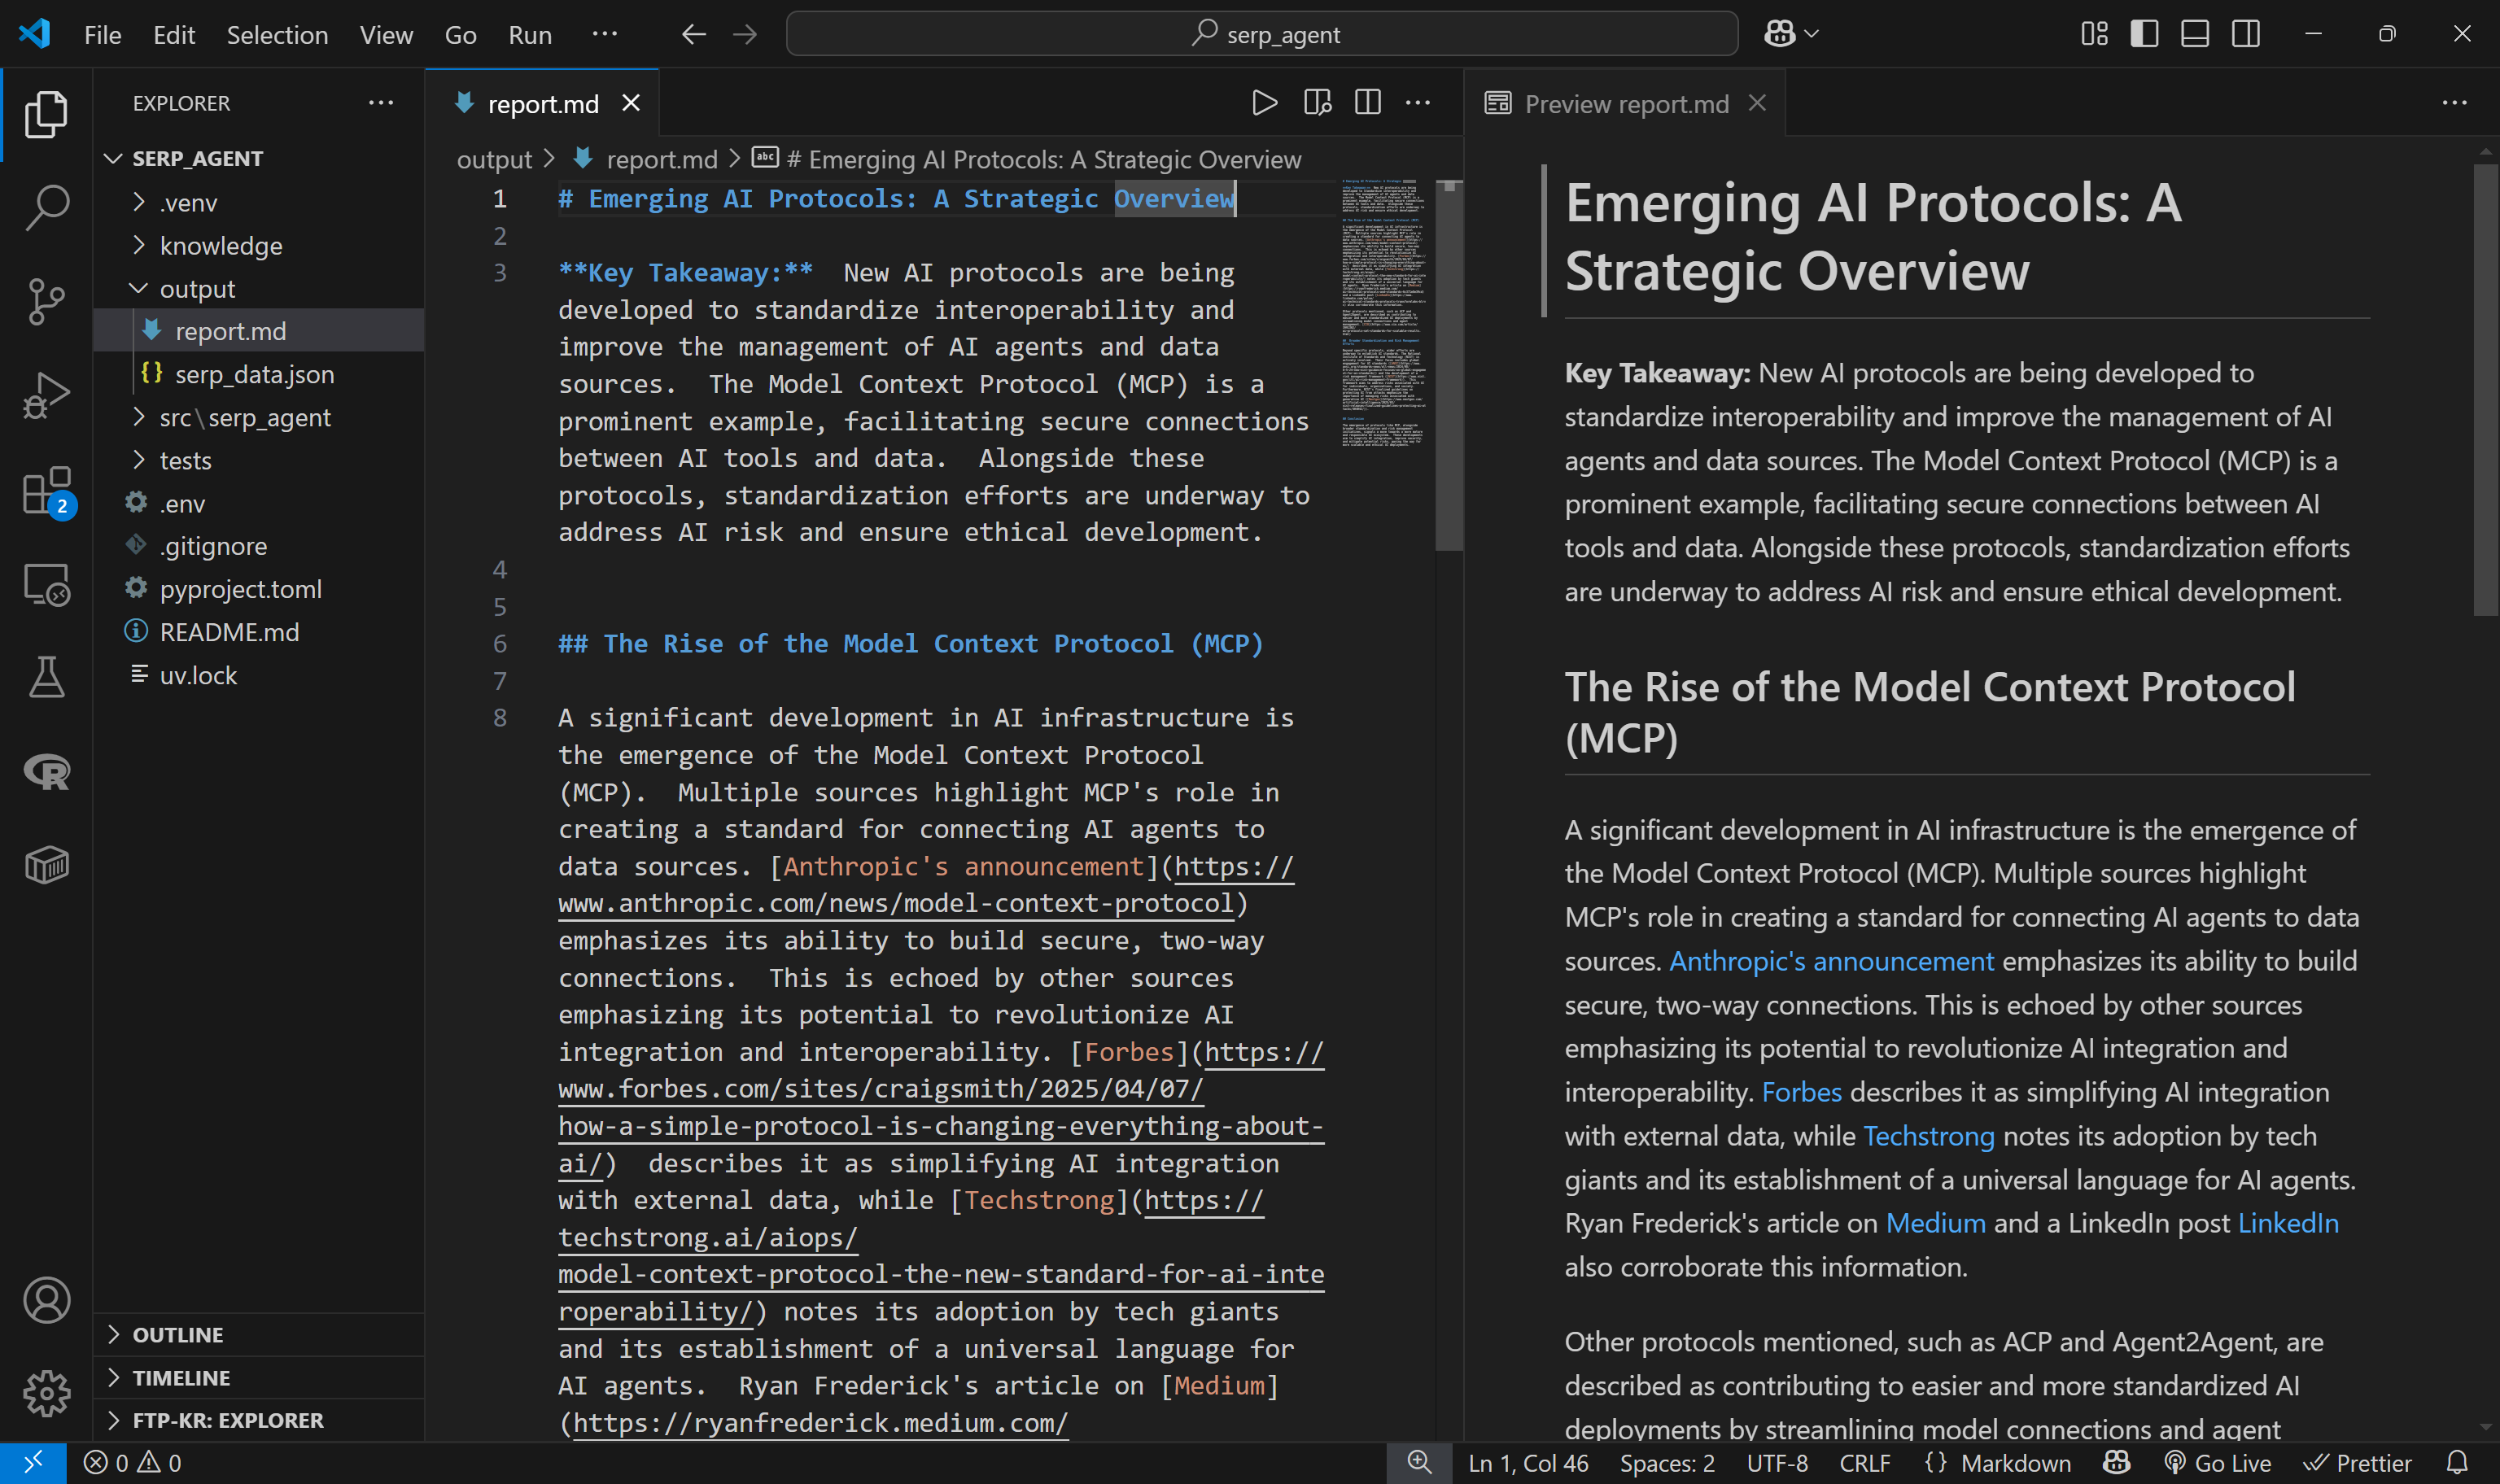This screenshot has height=1484, width=2500.
Task: Open preview to the side icon
Action: [1317, 103]
